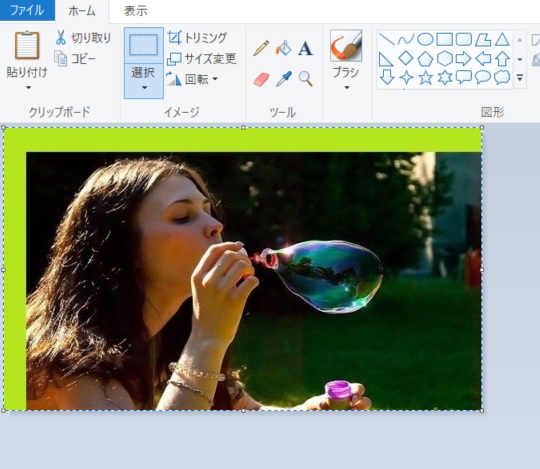This screenshot has width=540, height=469.
Task: Switch to the 表示 tab
Action: [136, 11]
